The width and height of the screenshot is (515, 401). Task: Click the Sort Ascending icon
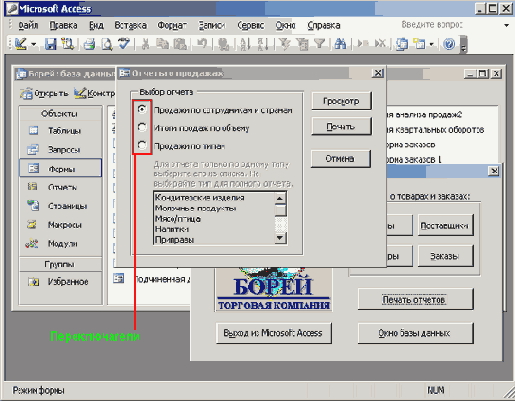pos(245,44)
